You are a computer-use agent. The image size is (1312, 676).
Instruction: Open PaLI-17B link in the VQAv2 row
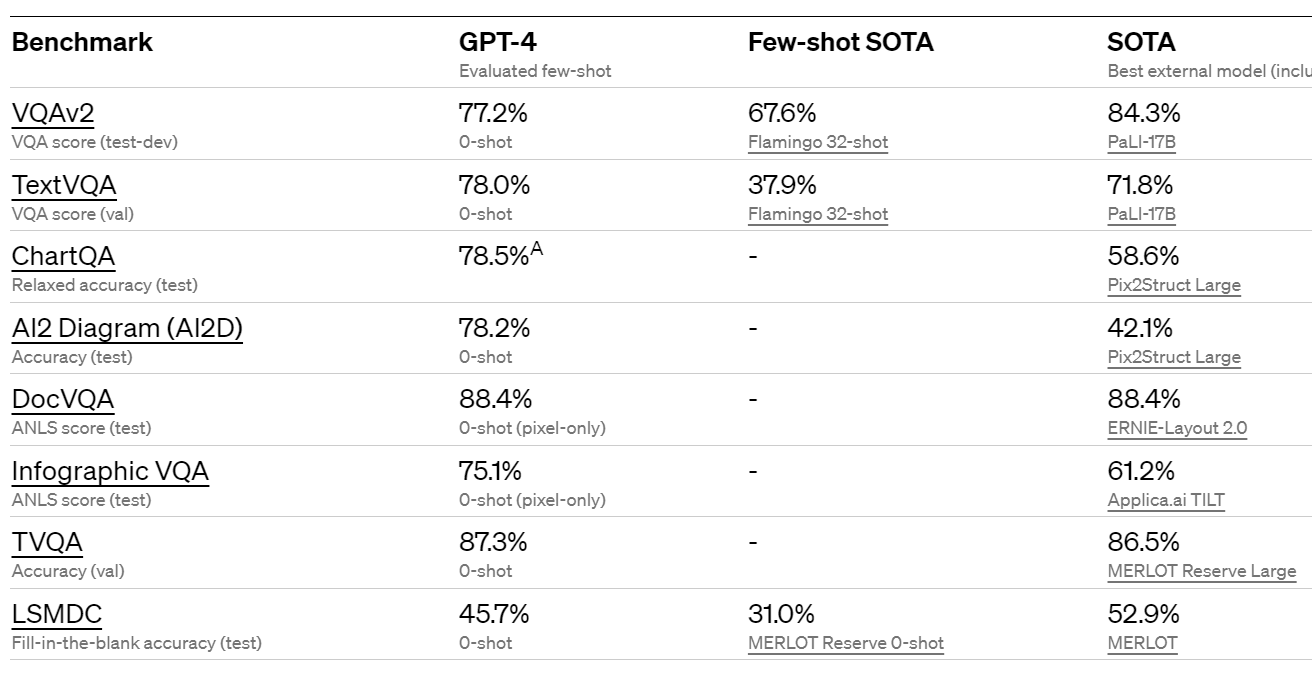pyautogui.click(x=1141, y=142)
